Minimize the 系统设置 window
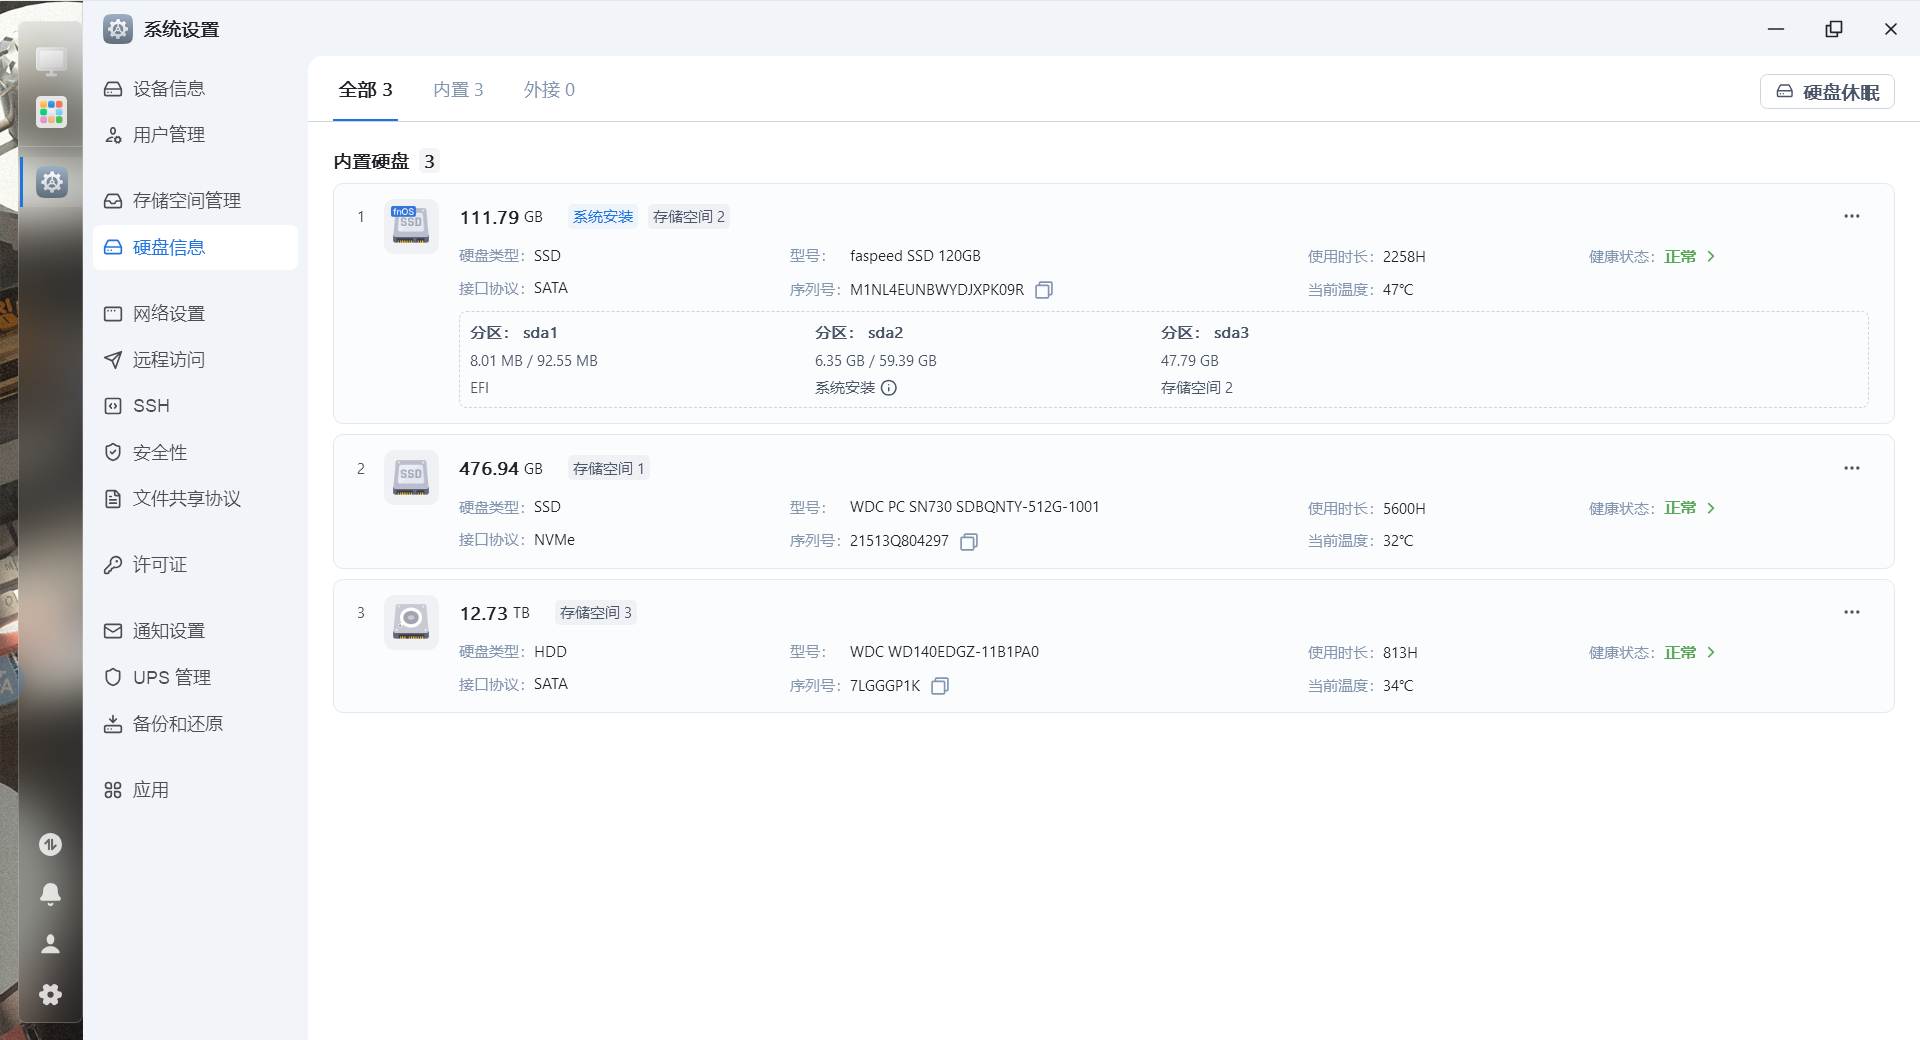Screen dimensions: 1920x1040 [x=1776, y=29]
